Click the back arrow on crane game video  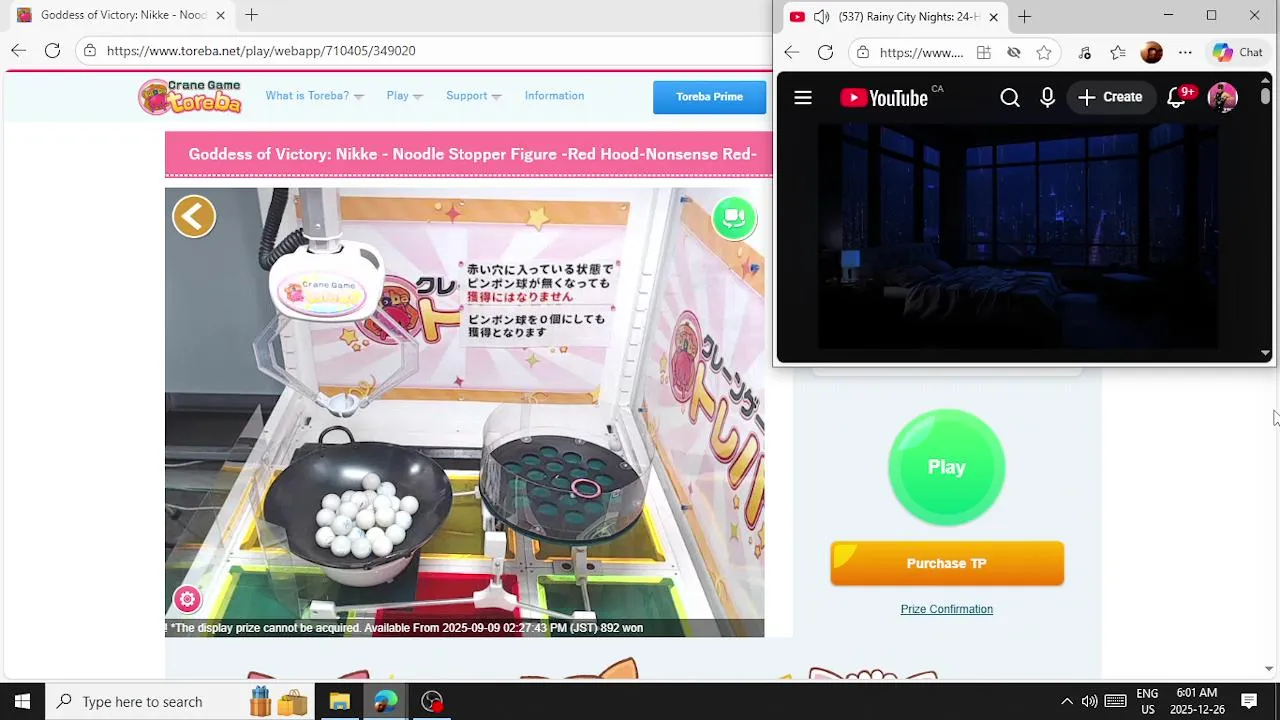pos(194,216)
